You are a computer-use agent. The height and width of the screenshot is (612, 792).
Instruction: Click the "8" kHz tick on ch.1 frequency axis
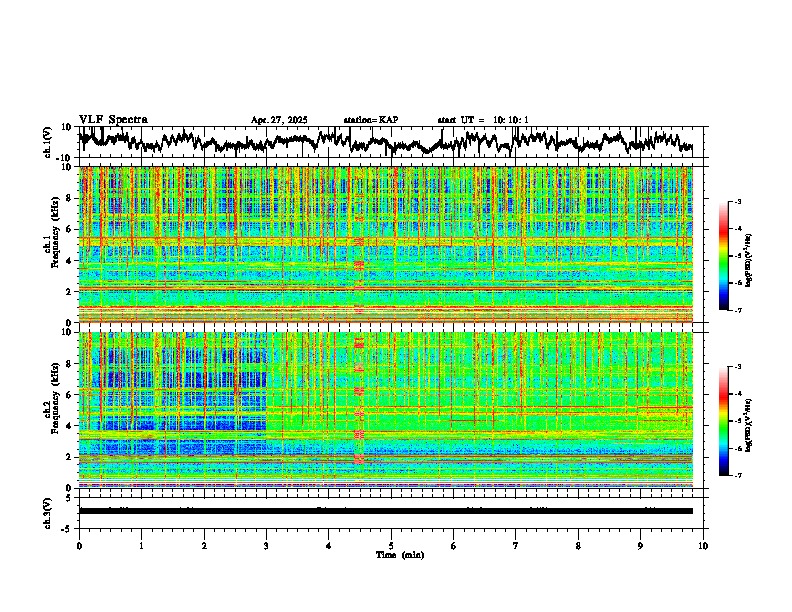coord(70,198)
